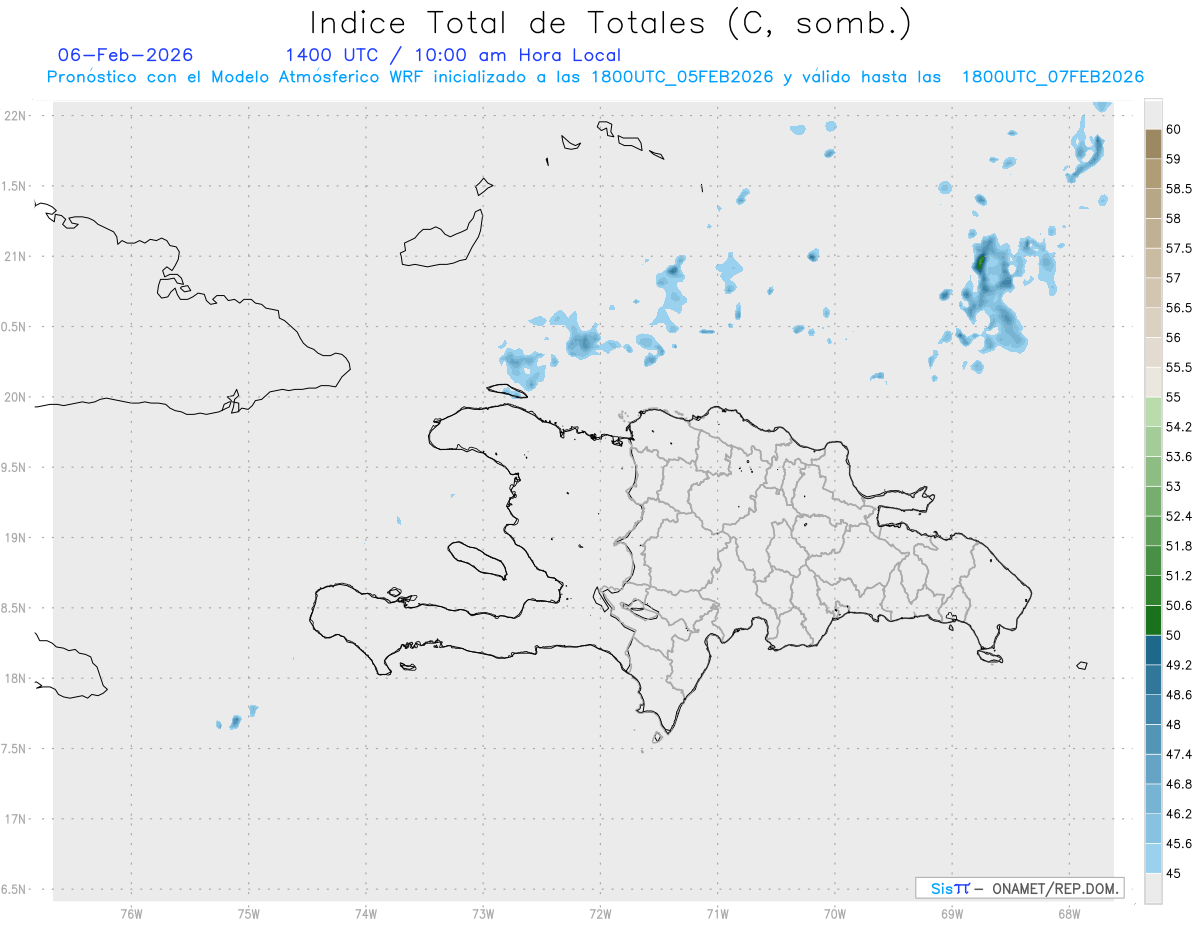Click the "19N" latitude label

point(16,538)
